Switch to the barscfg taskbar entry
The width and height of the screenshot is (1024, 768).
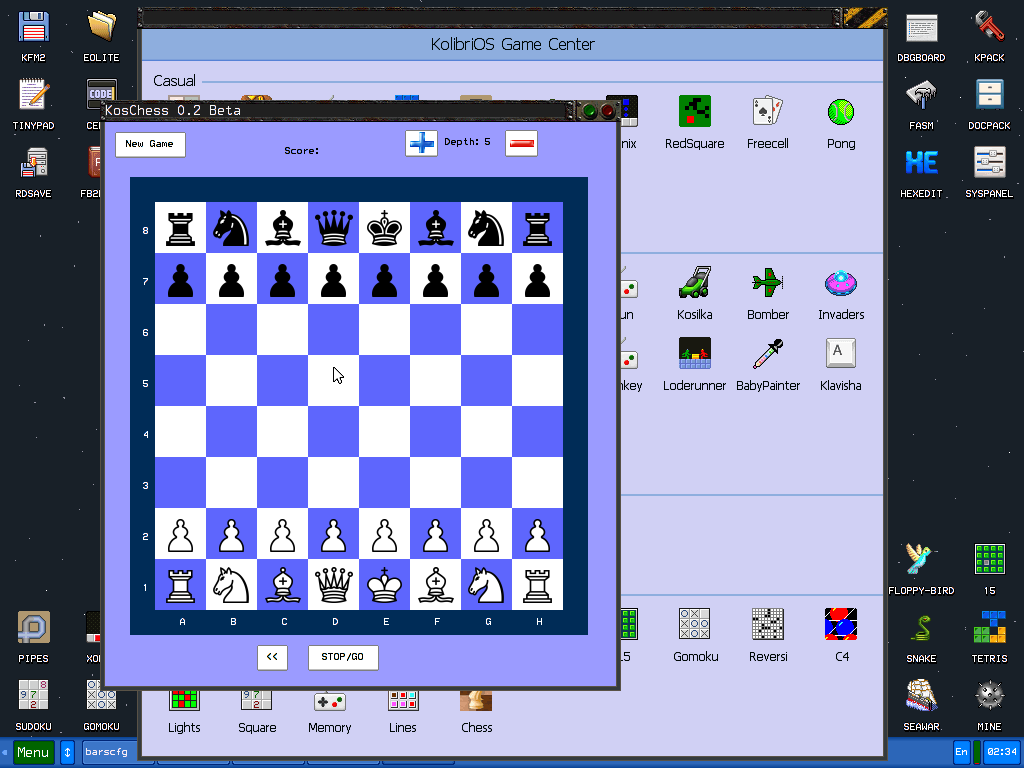click(x=105, y=751)
